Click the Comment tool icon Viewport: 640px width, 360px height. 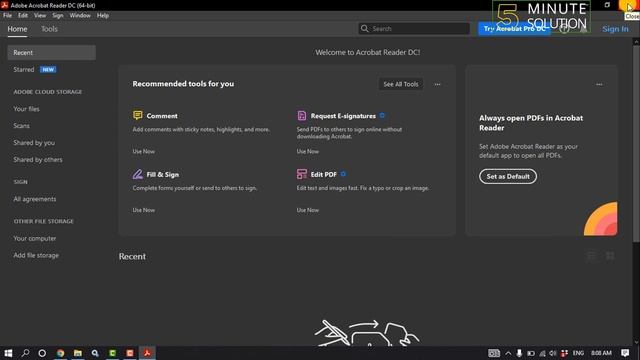[x=138, y=116]
